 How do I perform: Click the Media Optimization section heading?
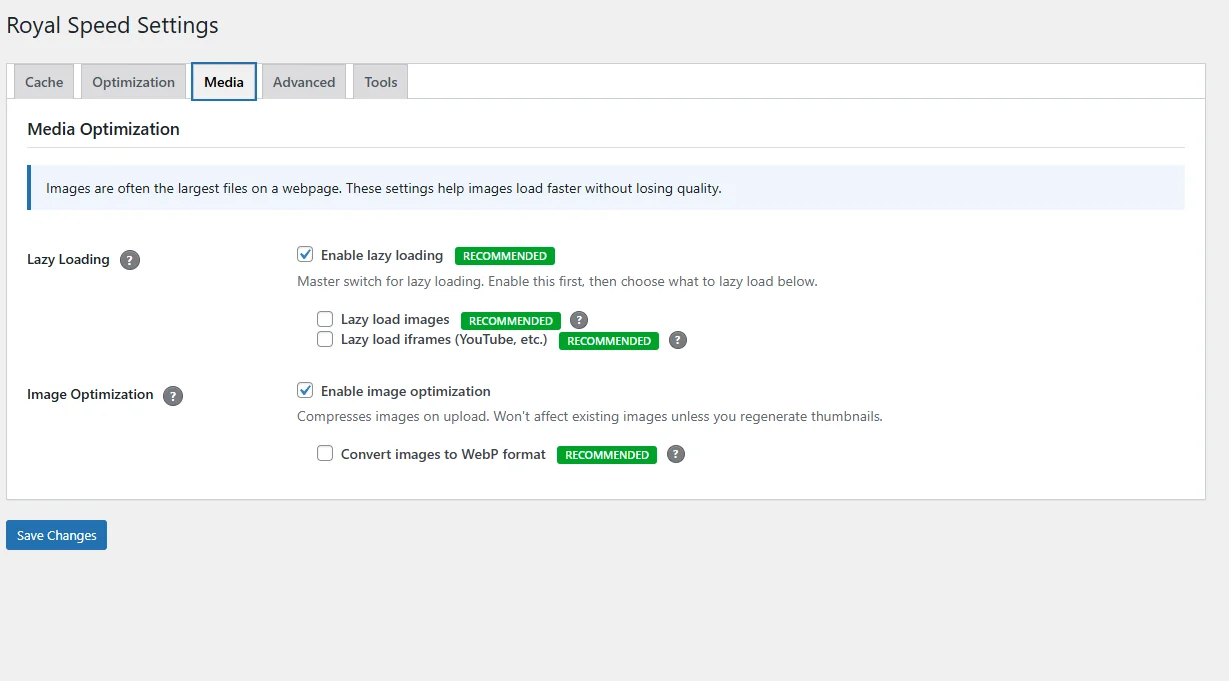(x=103, y=129)
